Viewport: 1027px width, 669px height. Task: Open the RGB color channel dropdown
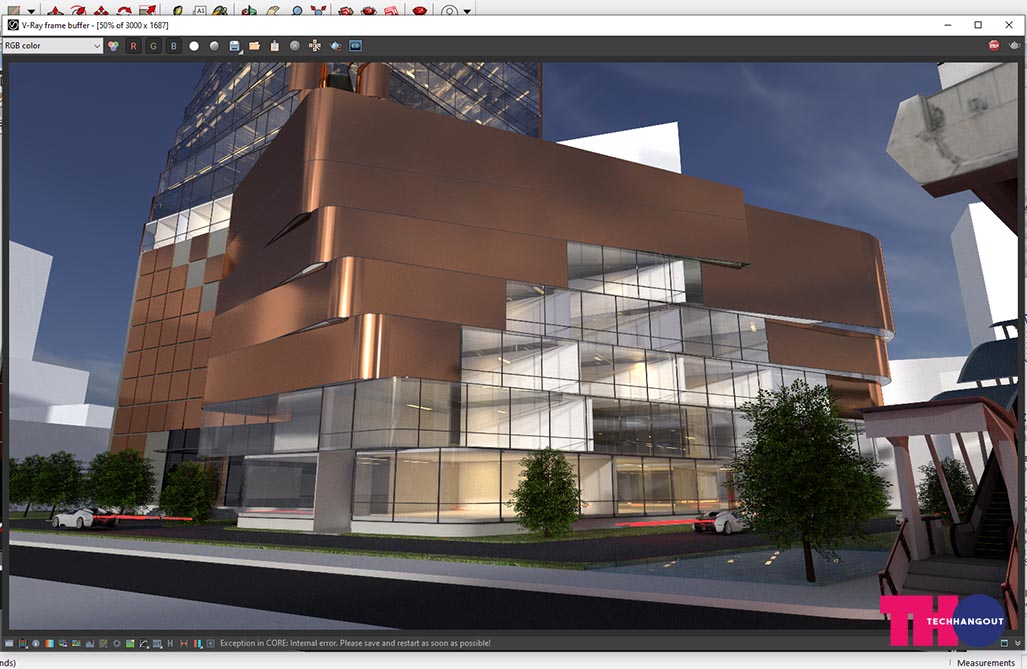click(52, 46)
